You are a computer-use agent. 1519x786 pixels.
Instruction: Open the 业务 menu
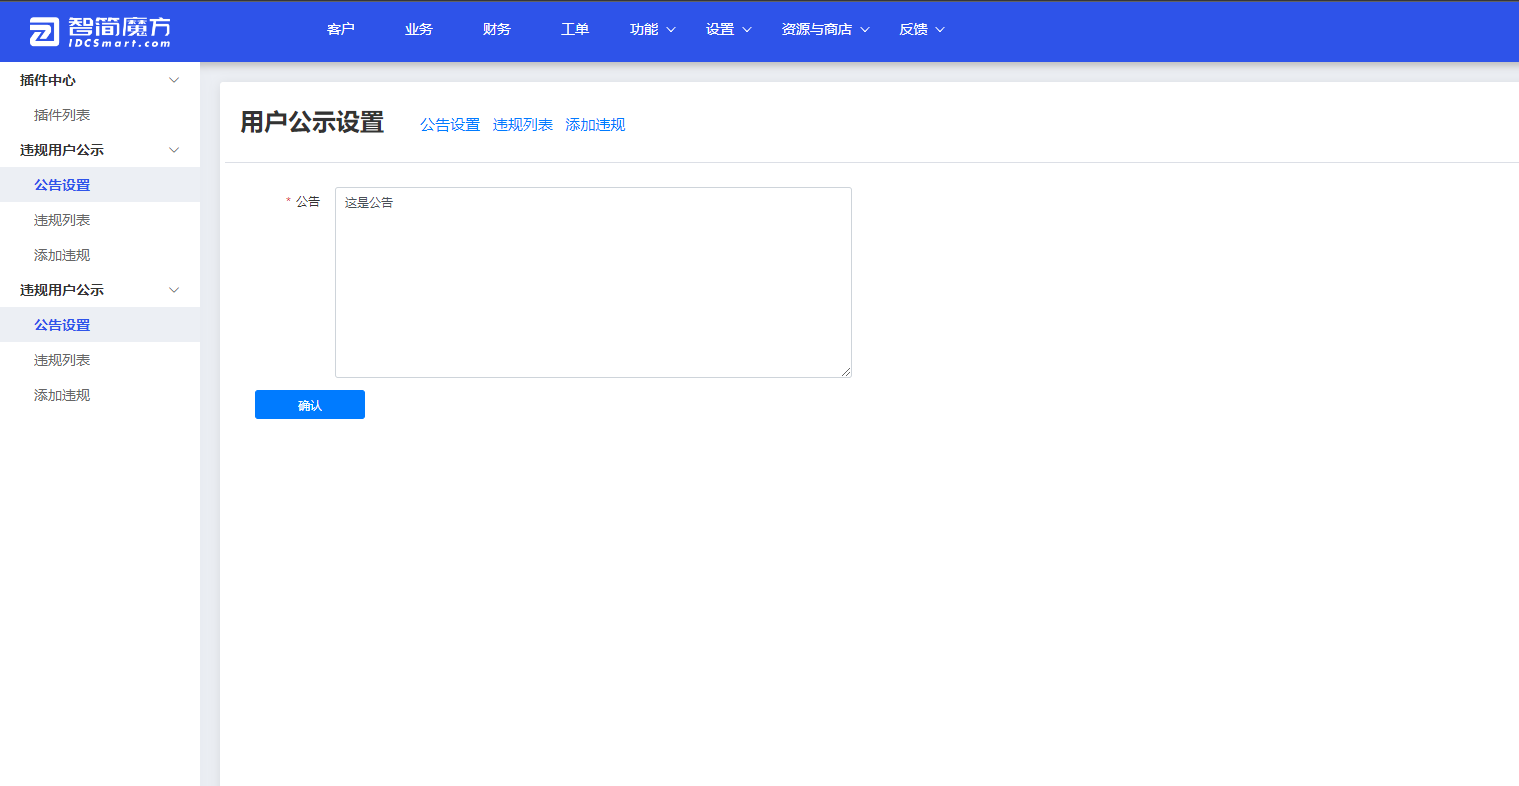(x=419, y=29)
